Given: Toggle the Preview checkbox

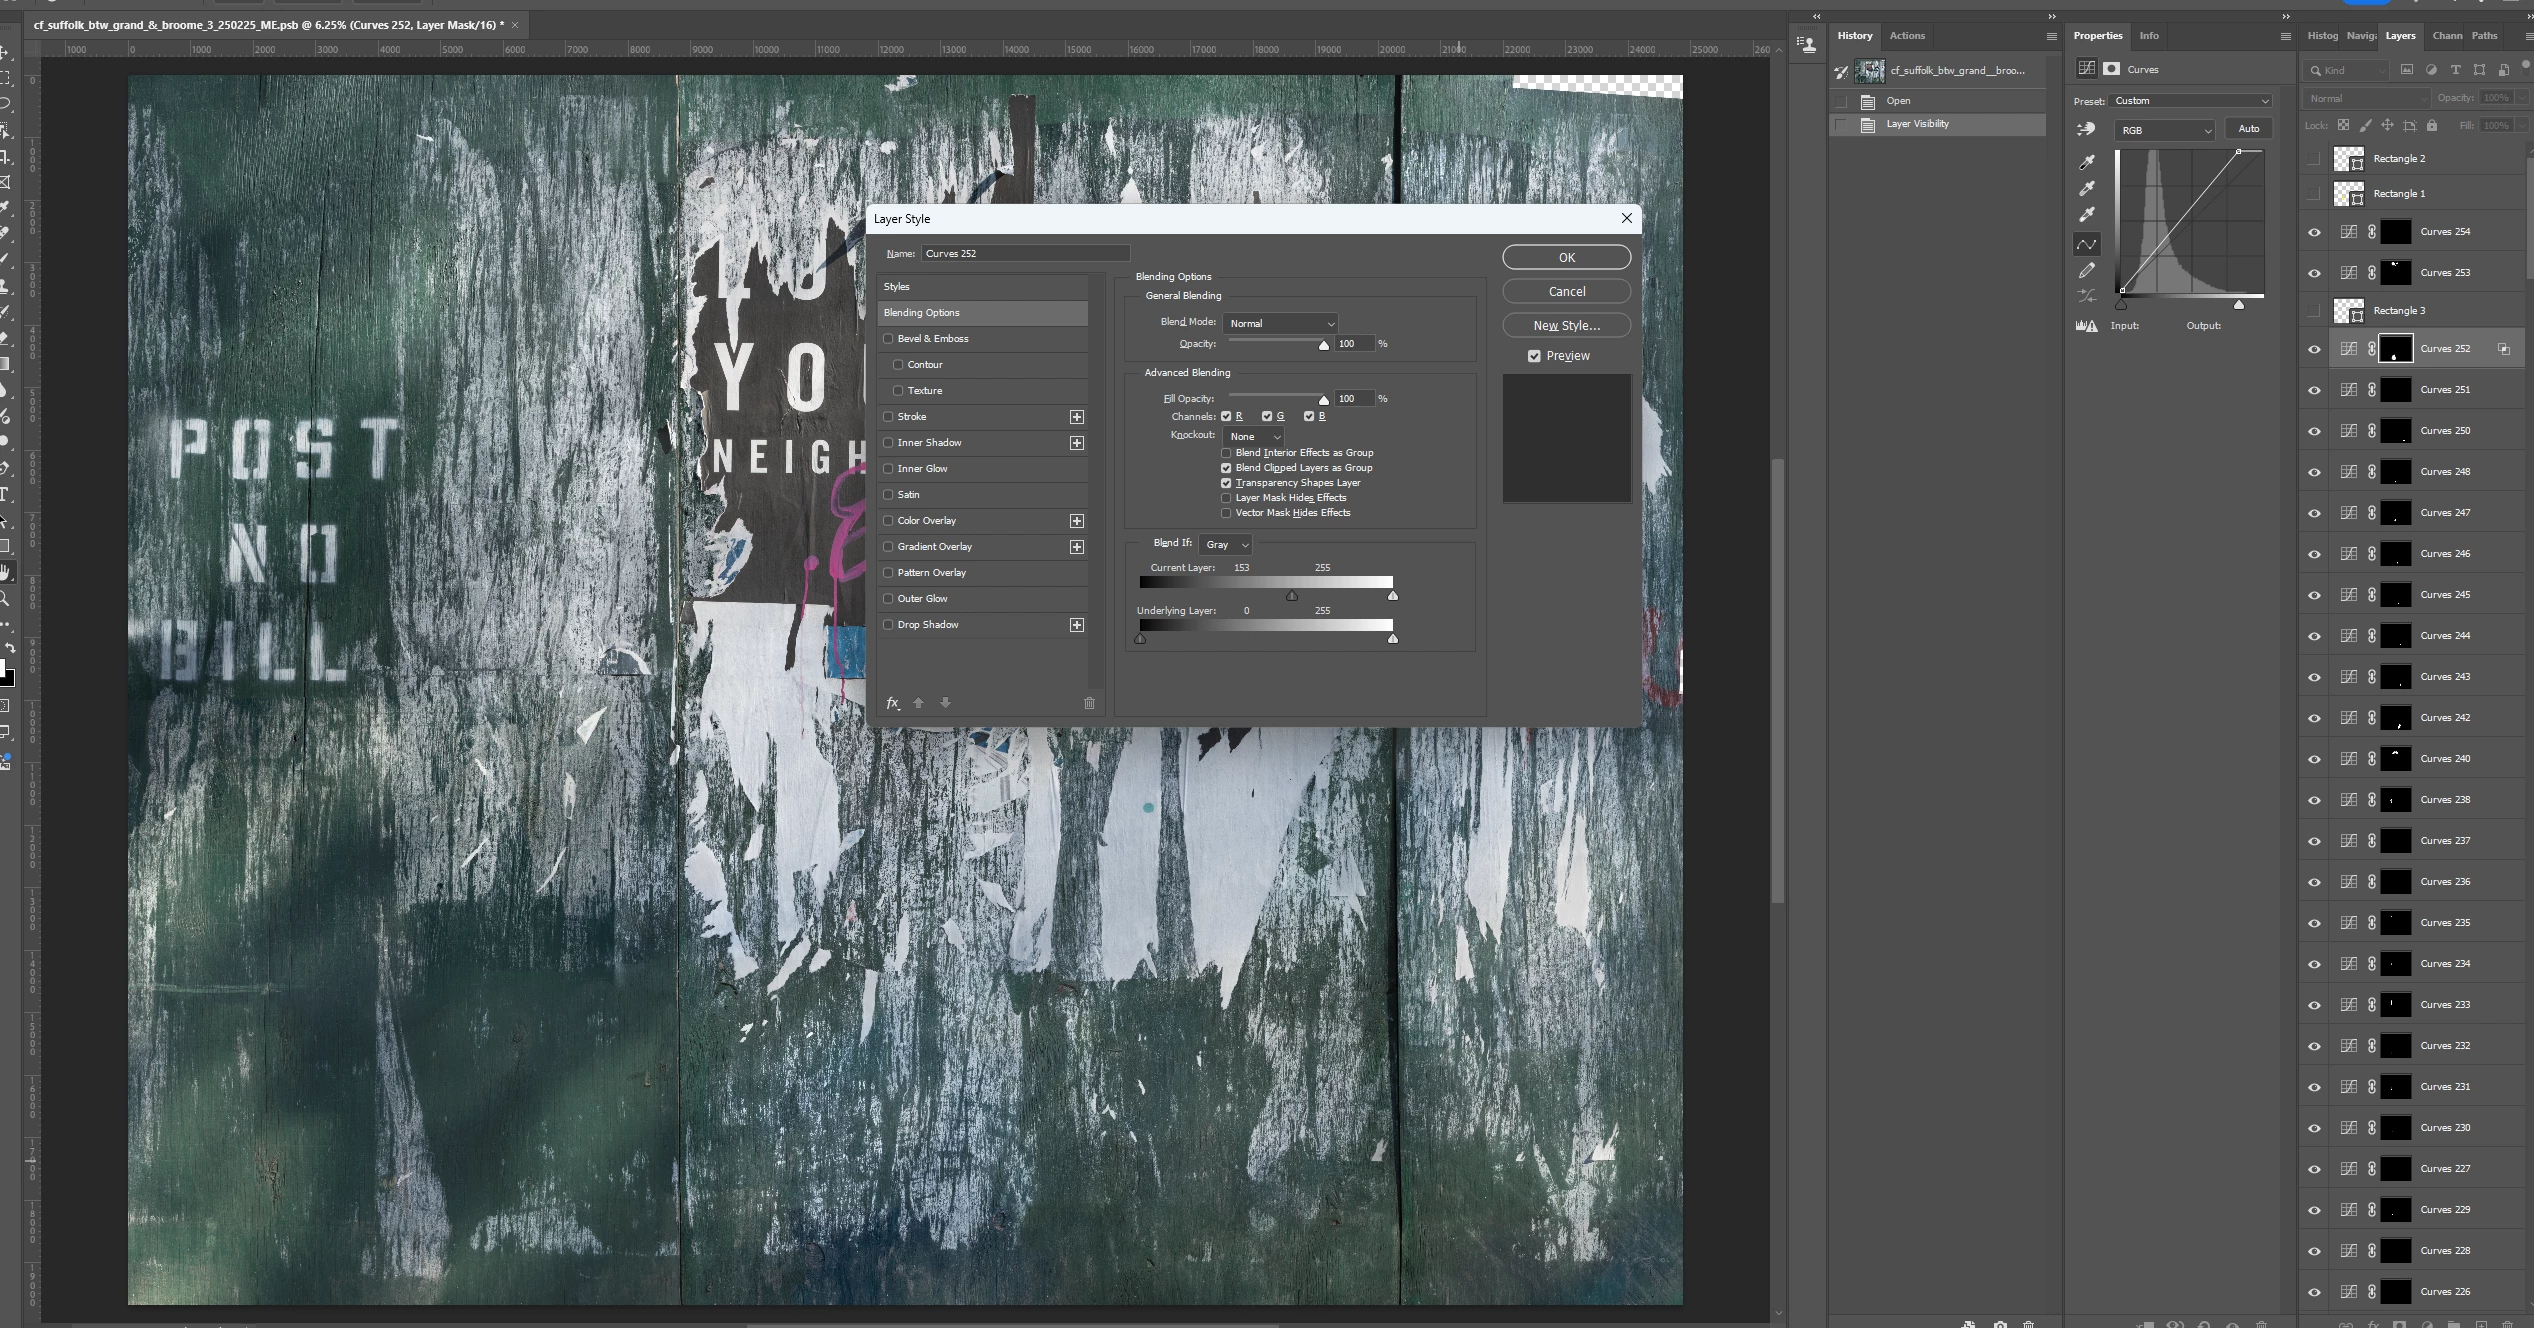Looking at the screenshot, I should pyautogui.click(x=1534, y=356).
